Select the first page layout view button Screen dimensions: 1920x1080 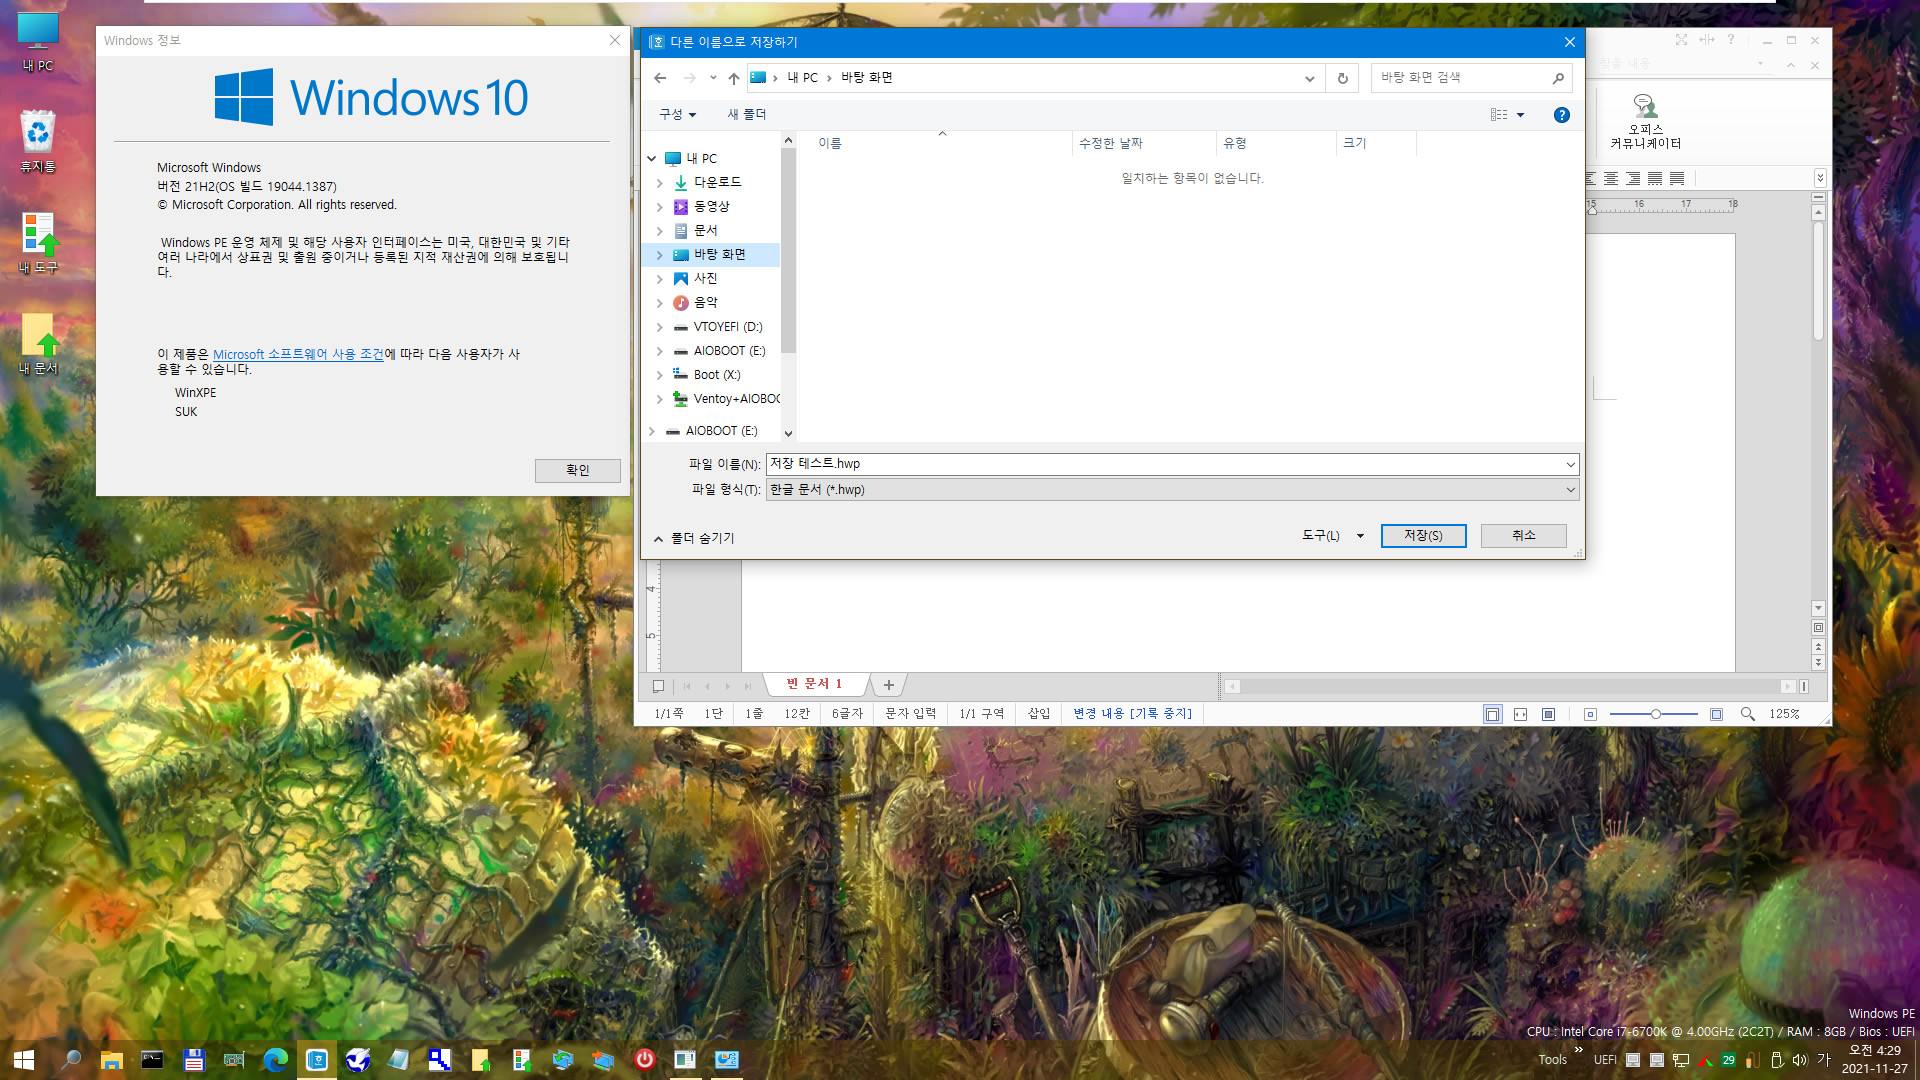point(1492,714)
